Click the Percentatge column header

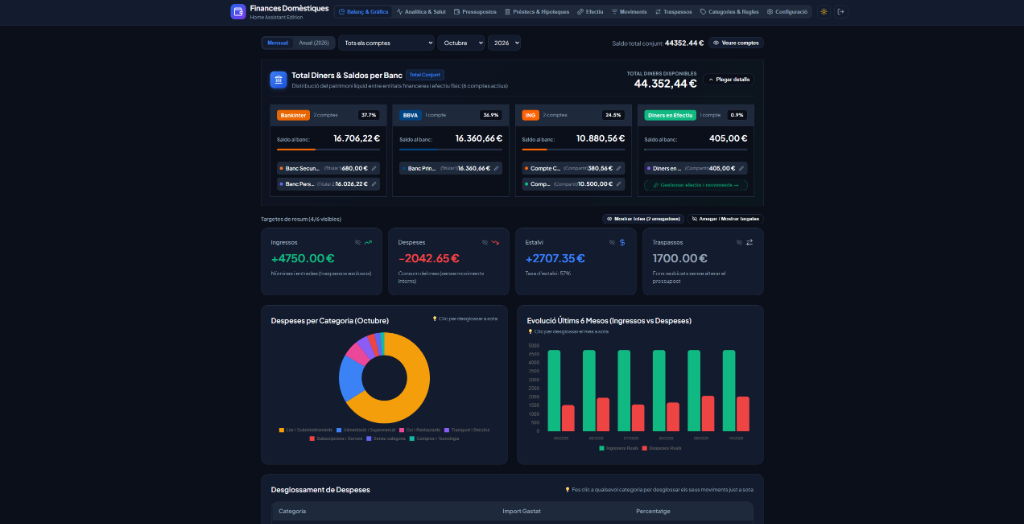pyautogui.click(x=653, y=511)
